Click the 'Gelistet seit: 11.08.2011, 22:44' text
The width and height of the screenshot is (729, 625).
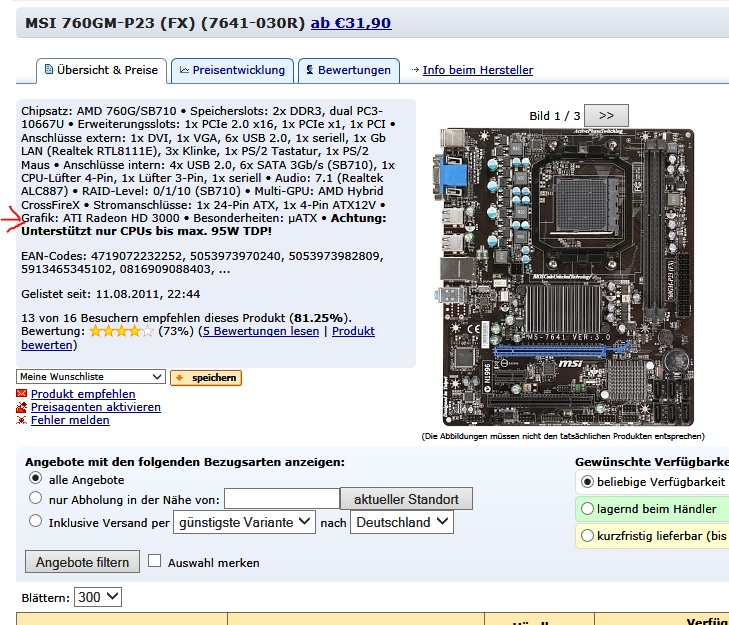[x=111, y=294]
